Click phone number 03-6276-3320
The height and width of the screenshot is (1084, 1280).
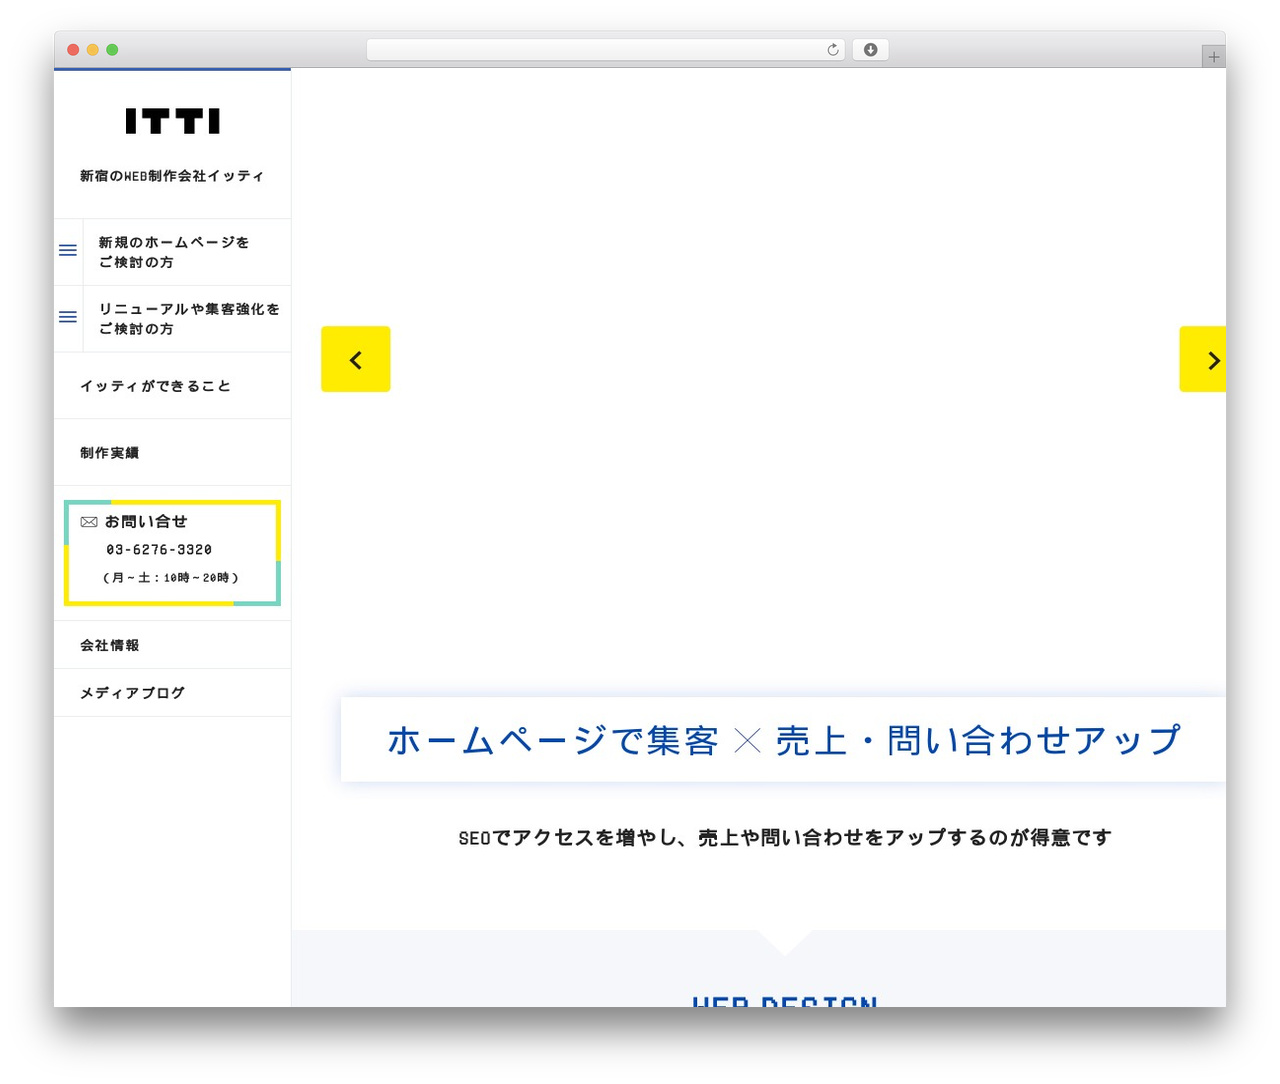pos(159,550)
